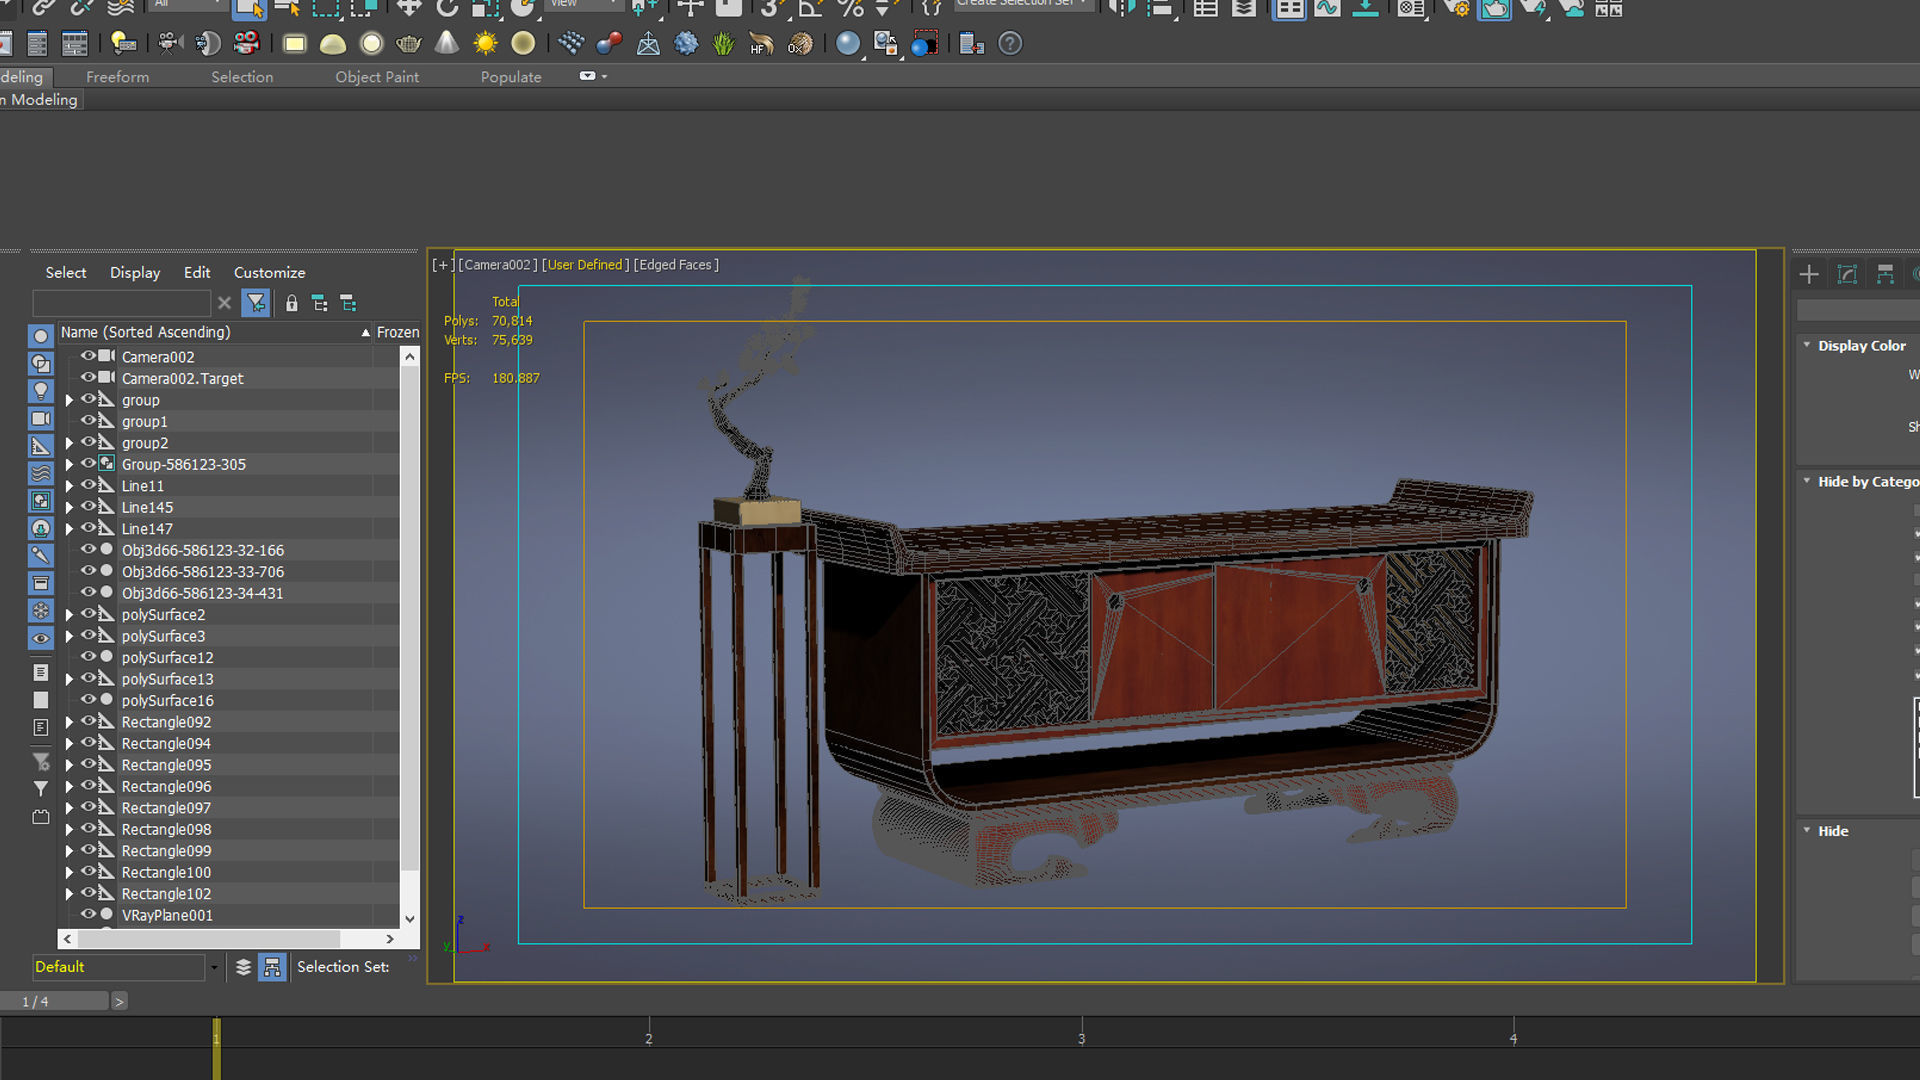Click the Rendered Frame Window teapot icon
The height and width of the screenshot is (1080, 1920).
tap(1494, 9)
